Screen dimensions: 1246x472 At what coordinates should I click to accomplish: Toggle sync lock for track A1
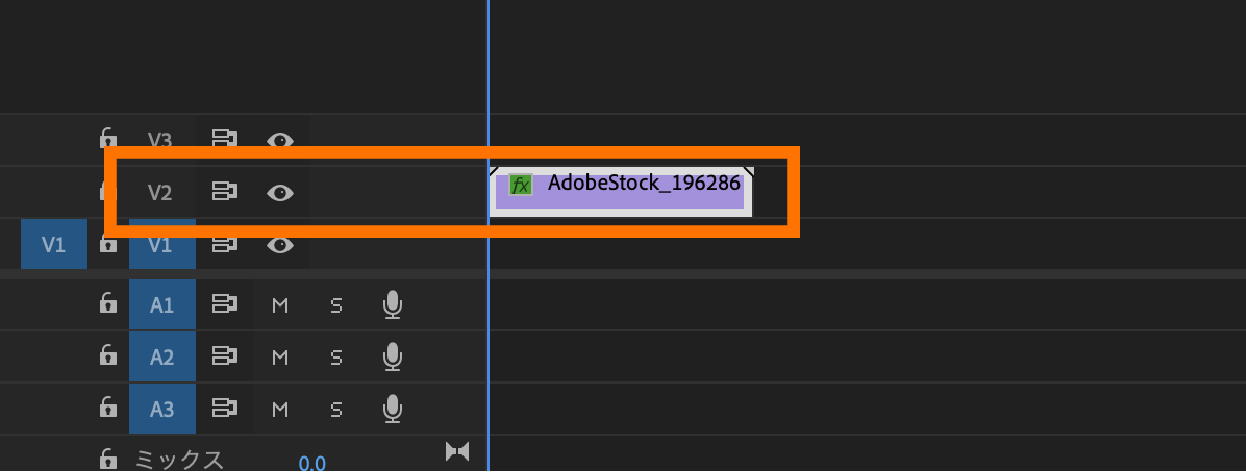click(223, 305)
